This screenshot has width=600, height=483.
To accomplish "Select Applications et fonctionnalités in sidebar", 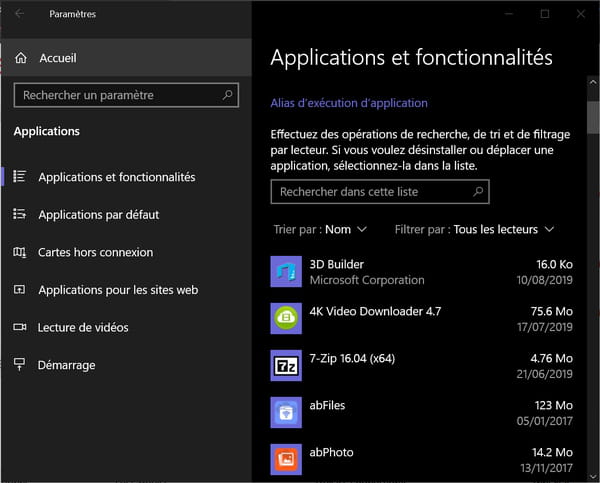I will (126, 177).
